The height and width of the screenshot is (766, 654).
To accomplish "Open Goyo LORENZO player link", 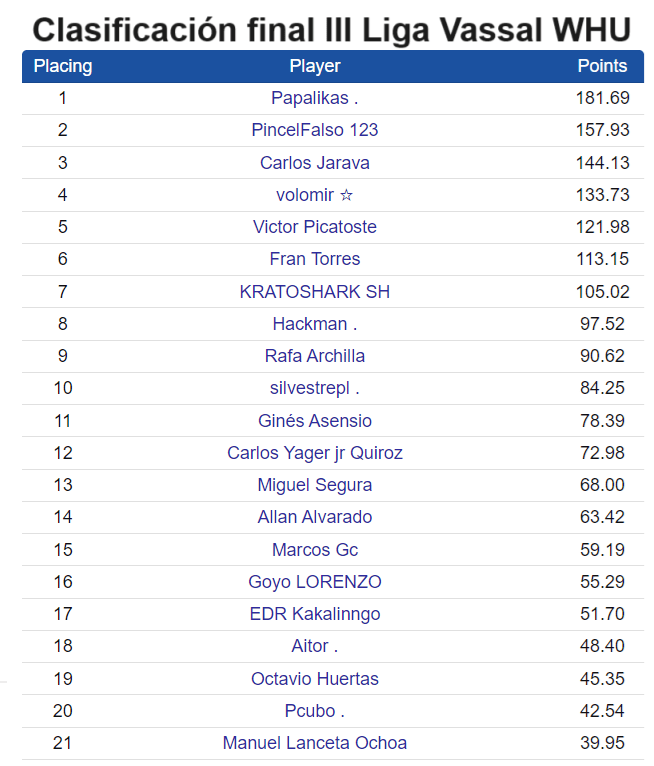I will click(x=315, y=582).
